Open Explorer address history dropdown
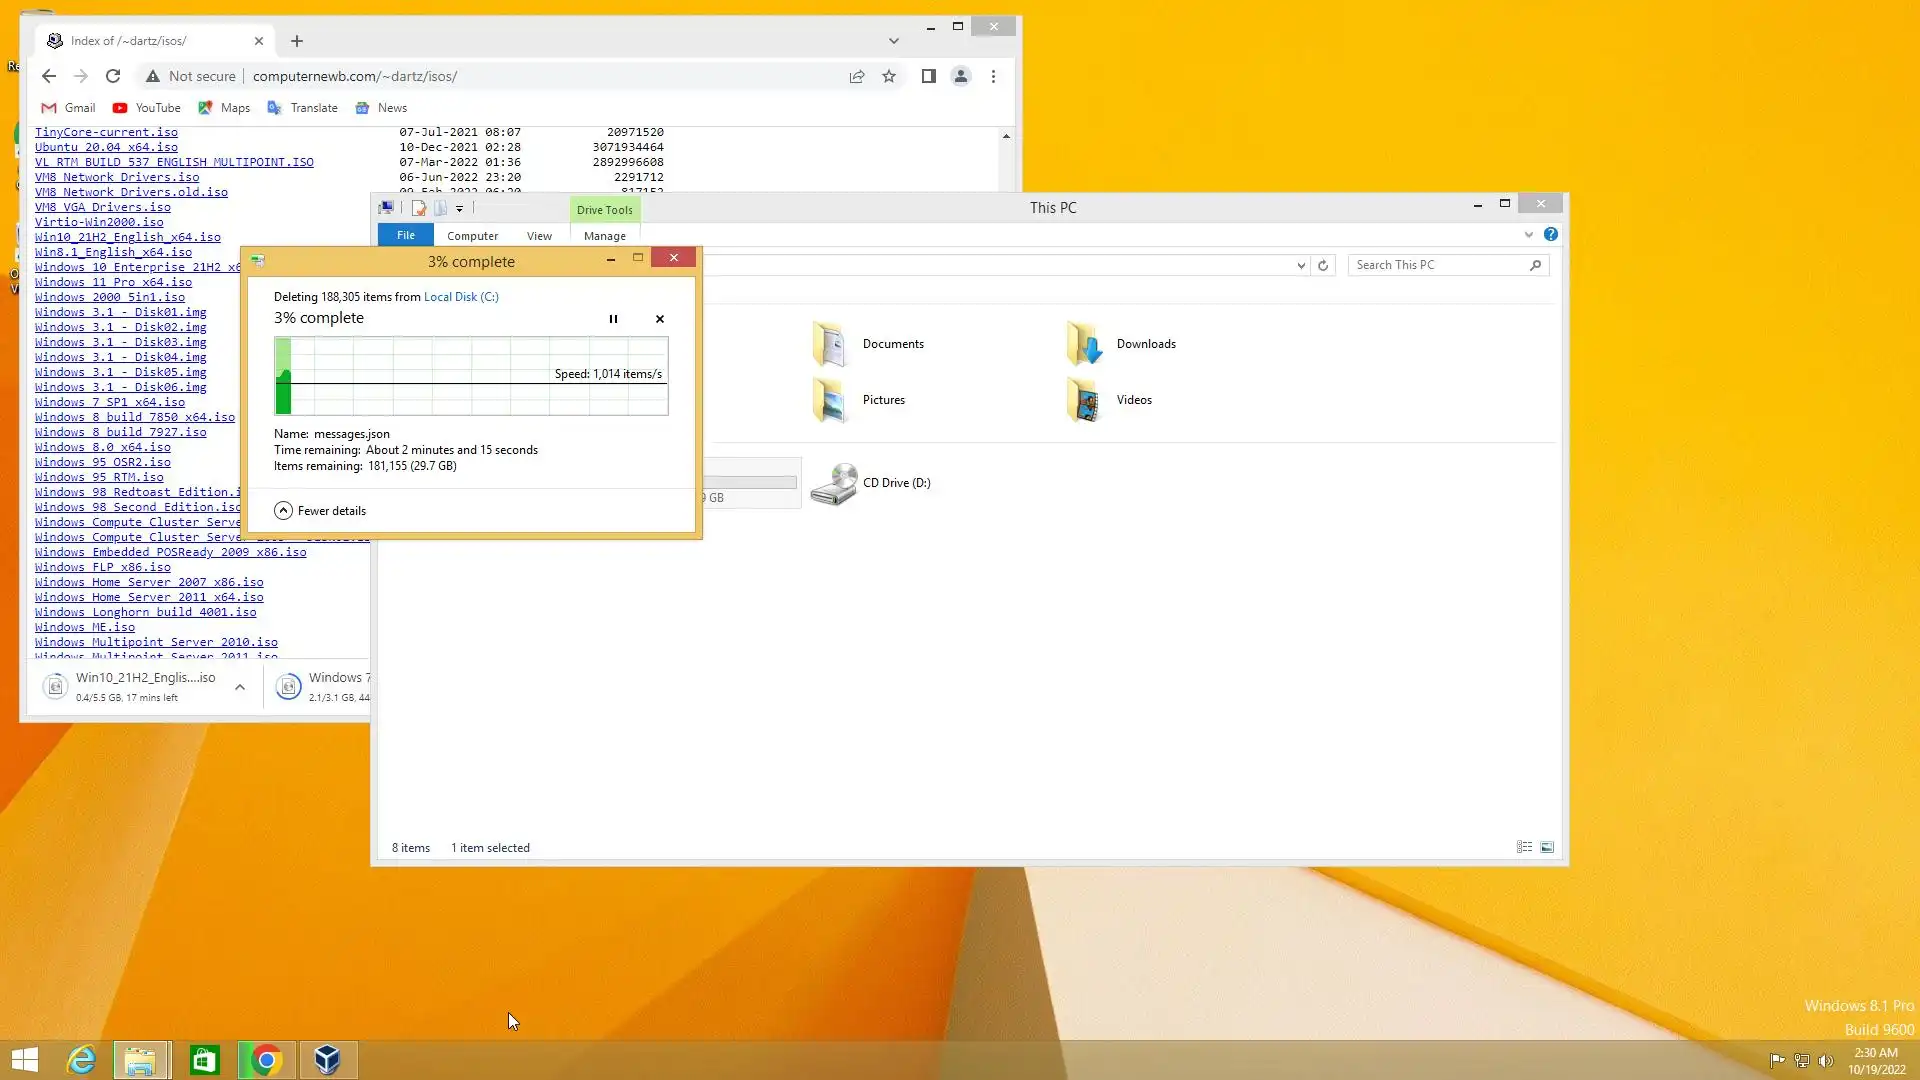 click(1301, 265)
